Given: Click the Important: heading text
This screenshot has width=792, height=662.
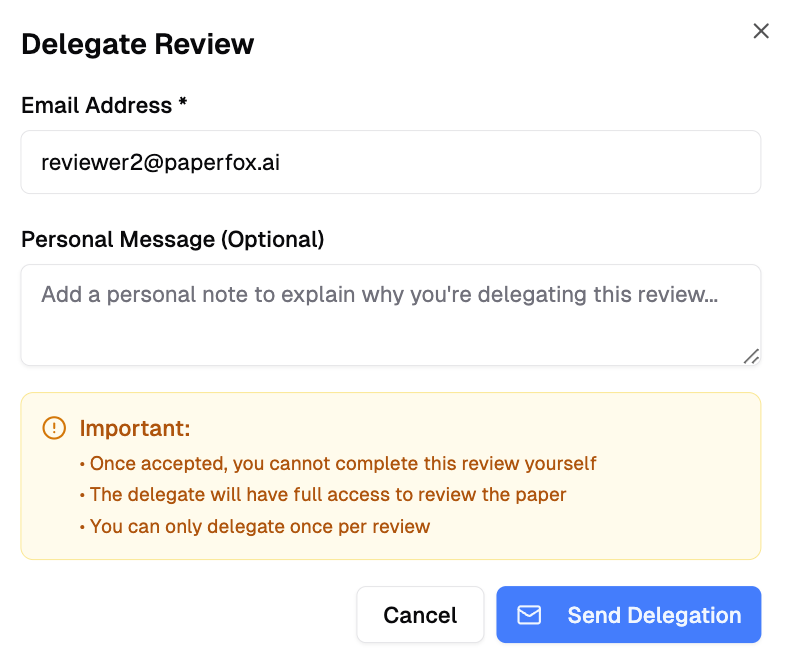Looking at the screenshot, I should [x=135, y=429].
